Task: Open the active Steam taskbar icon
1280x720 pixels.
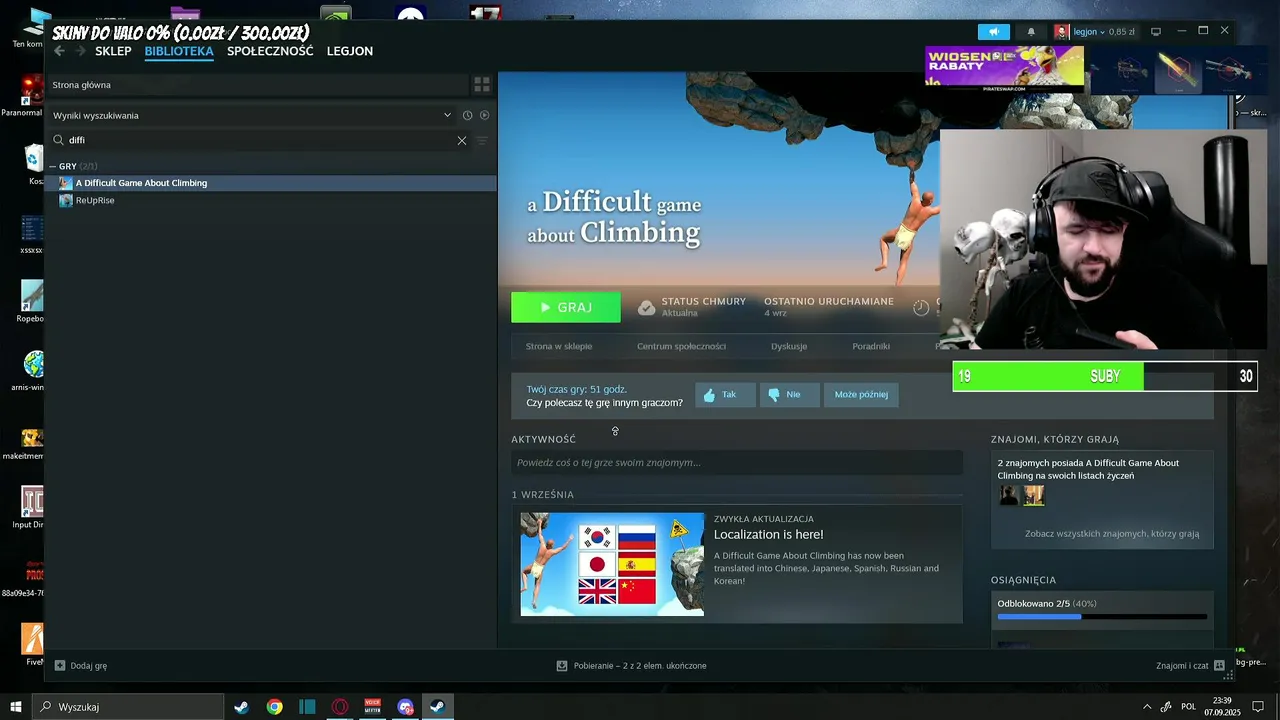Action: click(x=438, y=707)
